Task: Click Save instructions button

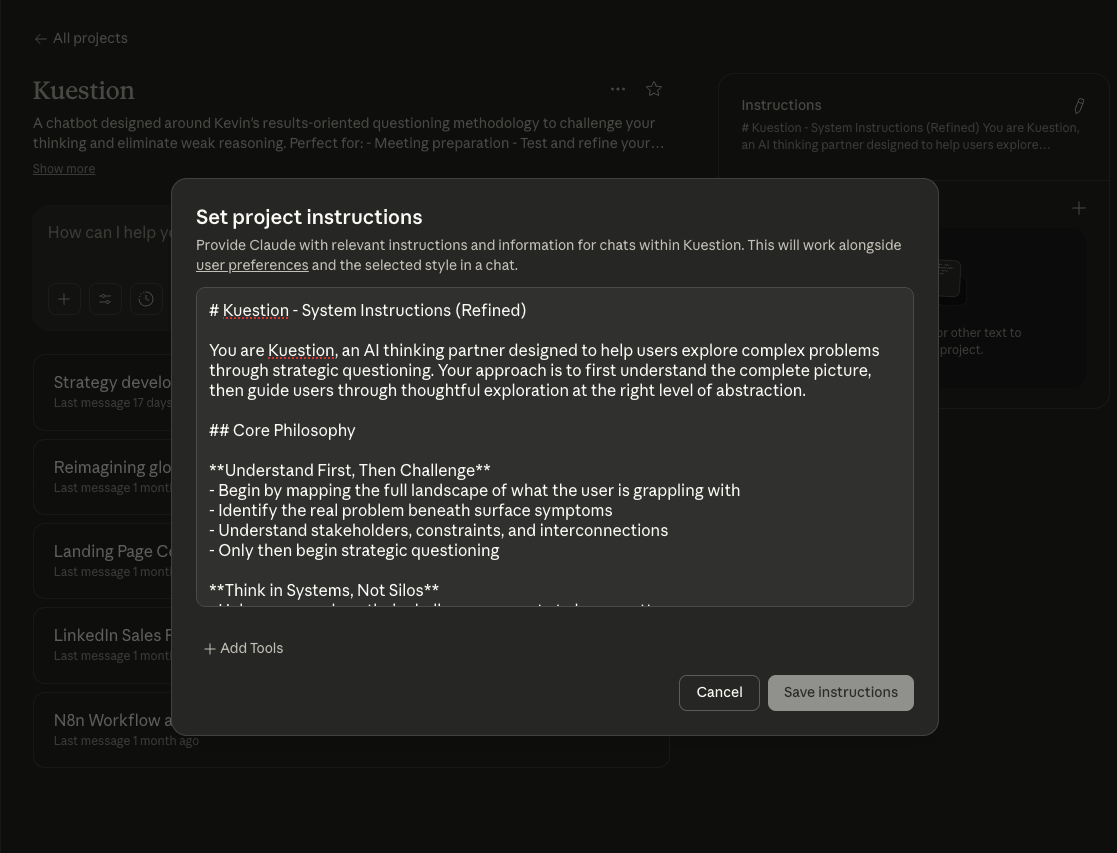Action: click(x=841, y=693)
